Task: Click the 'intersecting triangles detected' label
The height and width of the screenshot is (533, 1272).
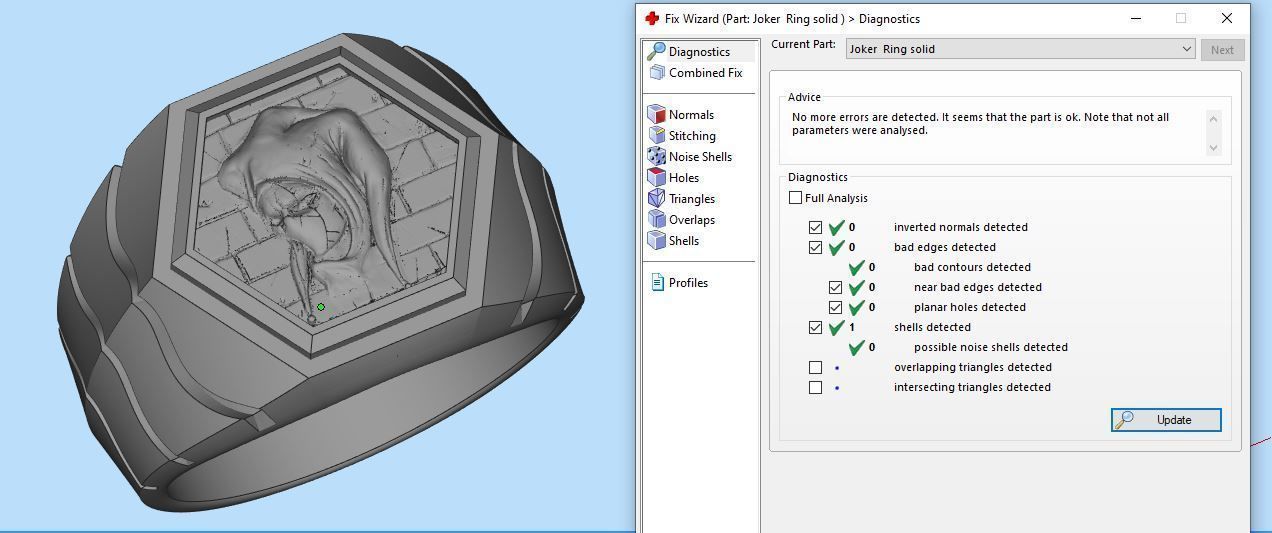Action: [972, 387]
